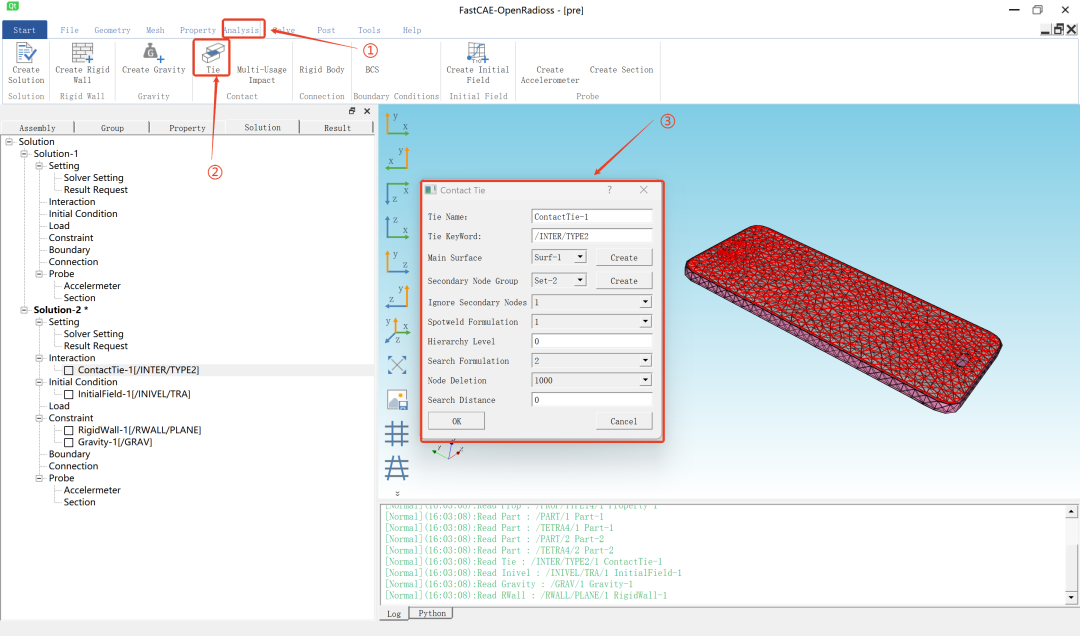The image size is (1080, 636).
Task: Switch to isometric xyz view
Action: (x=397, y=330)
